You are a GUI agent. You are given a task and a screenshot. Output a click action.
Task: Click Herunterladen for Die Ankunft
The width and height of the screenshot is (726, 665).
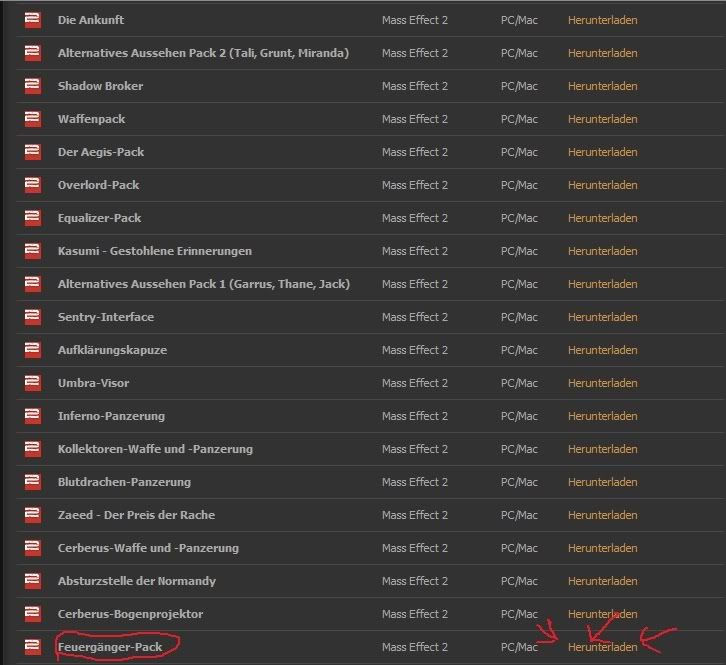coord(602,20)
